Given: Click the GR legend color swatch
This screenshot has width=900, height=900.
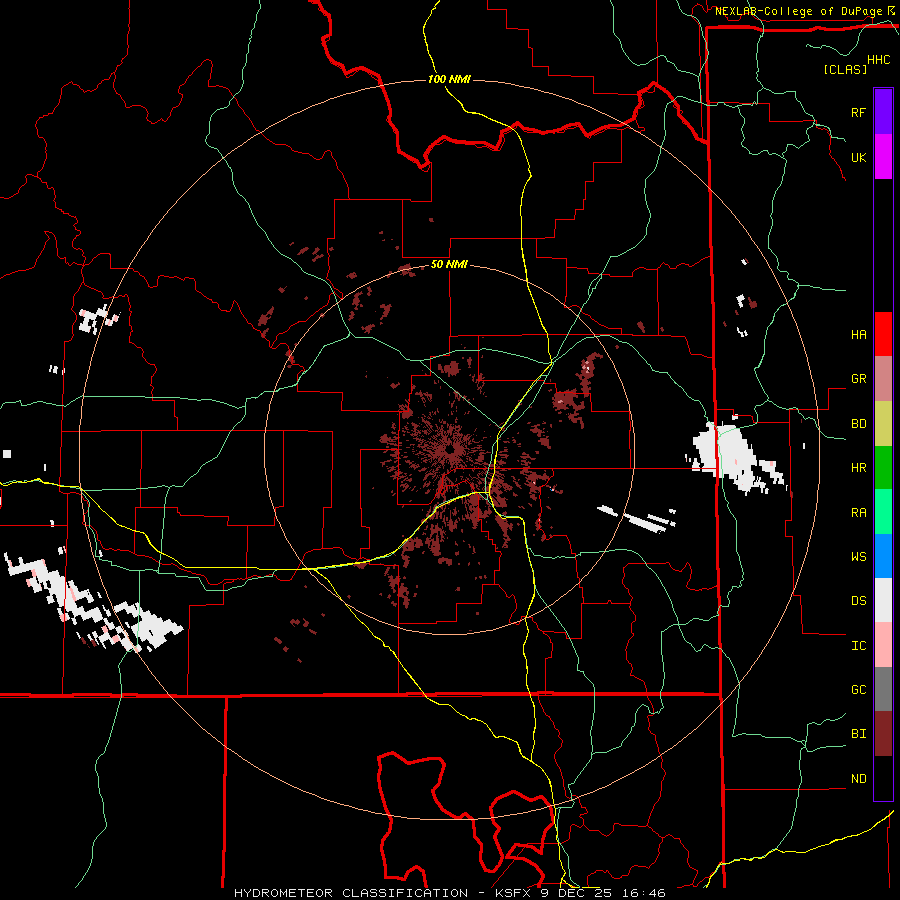Looking at the screenshot, I should tap(883, 379).
